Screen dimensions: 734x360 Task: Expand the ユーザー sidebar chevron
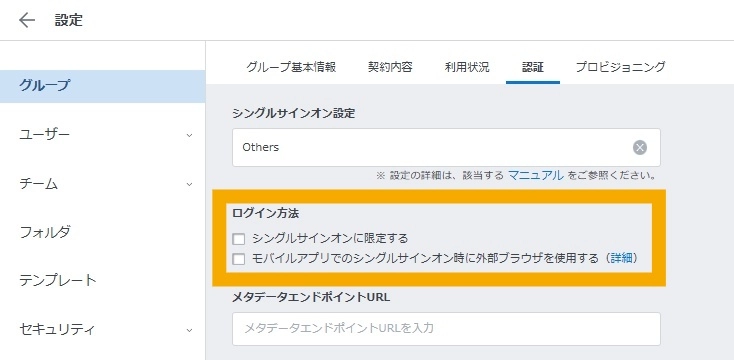(x=189, y=135)
